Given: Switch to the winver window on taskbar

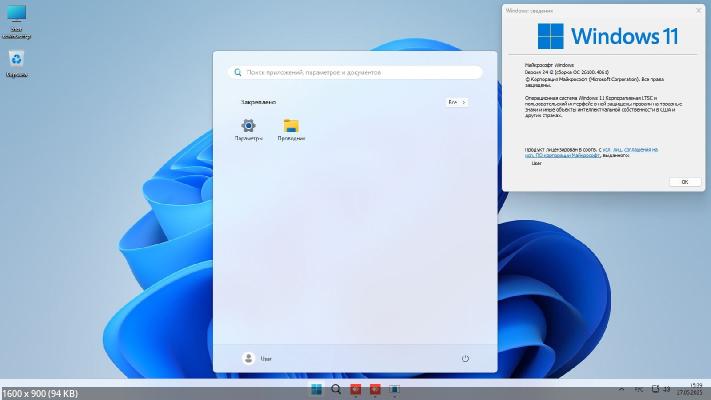Looking at the screenshot, I should click(x=394, y=389).
